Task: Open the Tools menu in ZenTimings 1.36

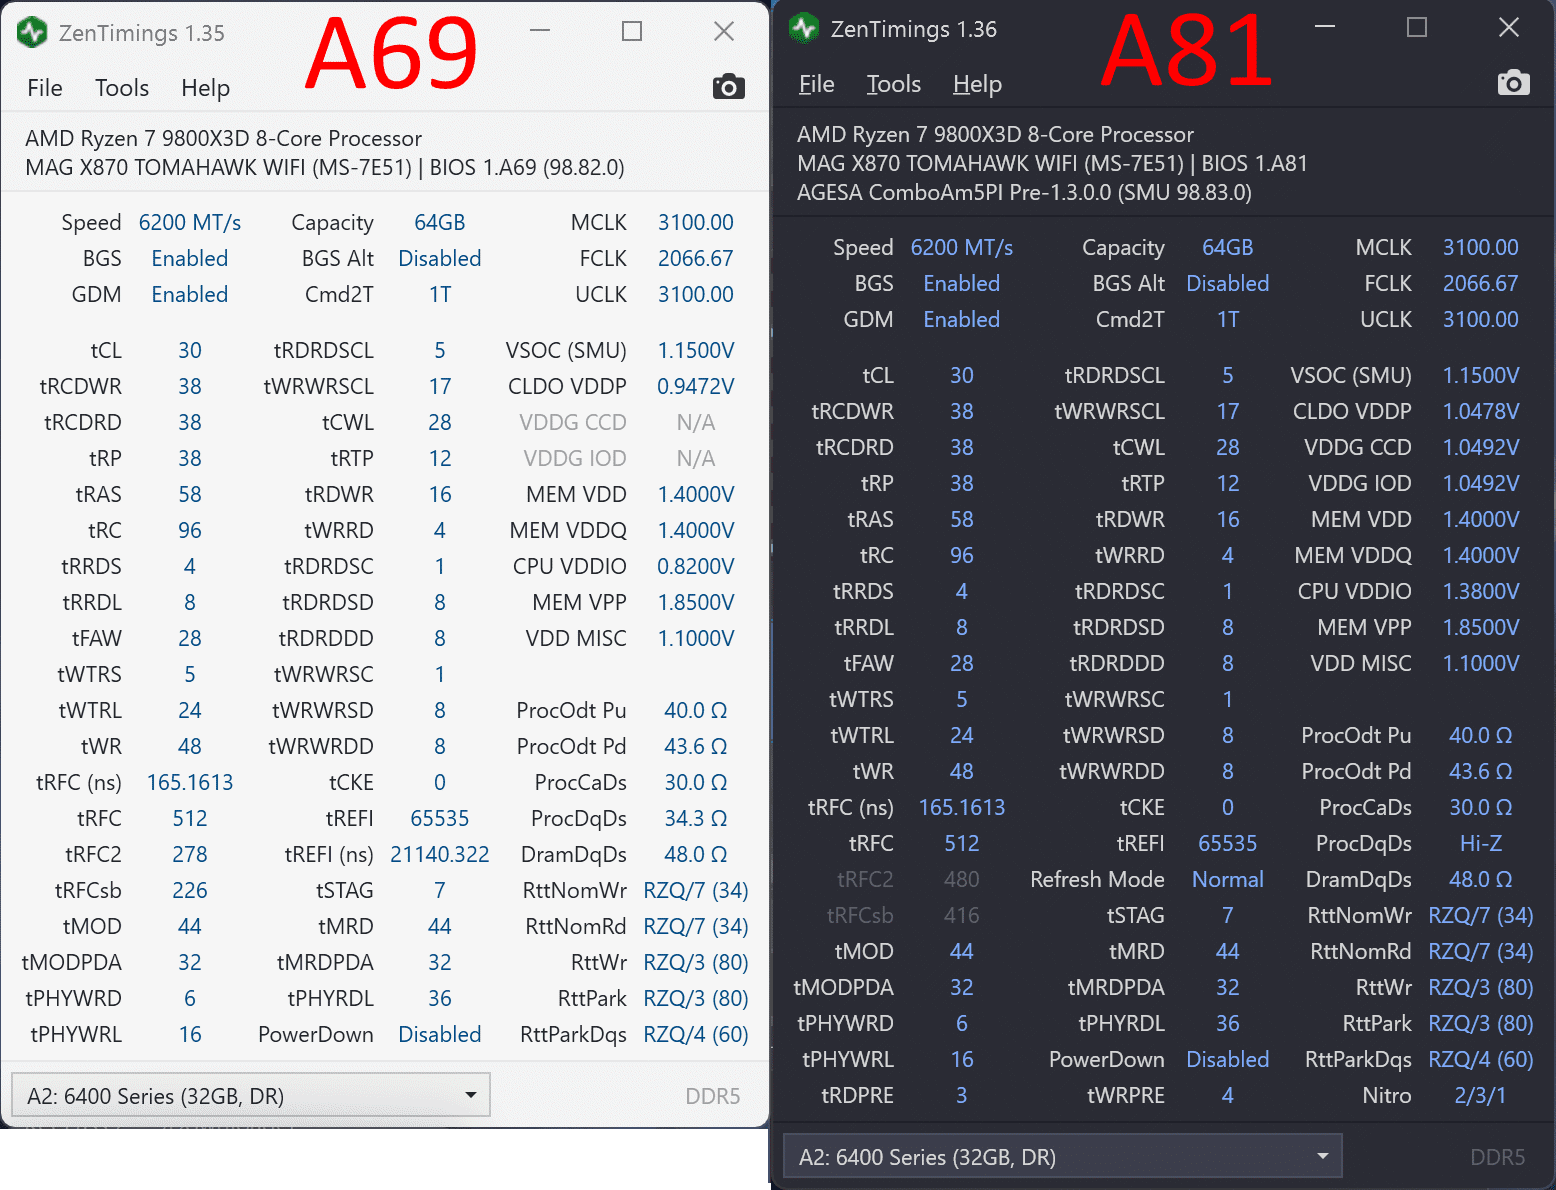Action: (894, 84)
